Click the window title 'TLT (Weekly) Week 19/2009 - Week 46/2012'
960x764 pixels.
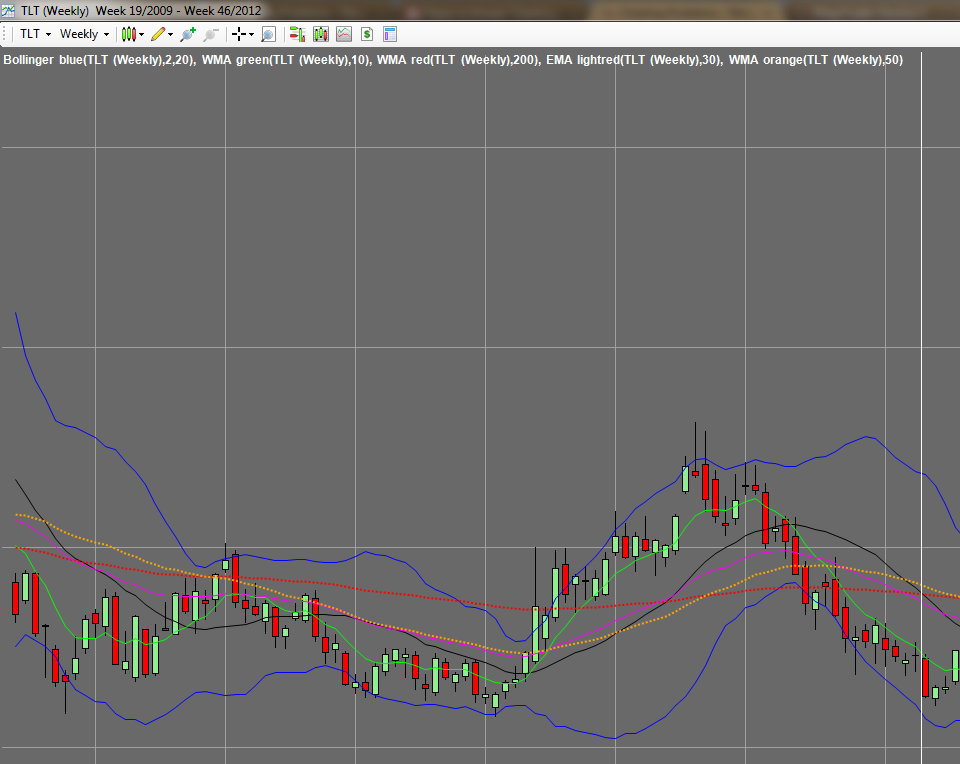click(141, 11)
